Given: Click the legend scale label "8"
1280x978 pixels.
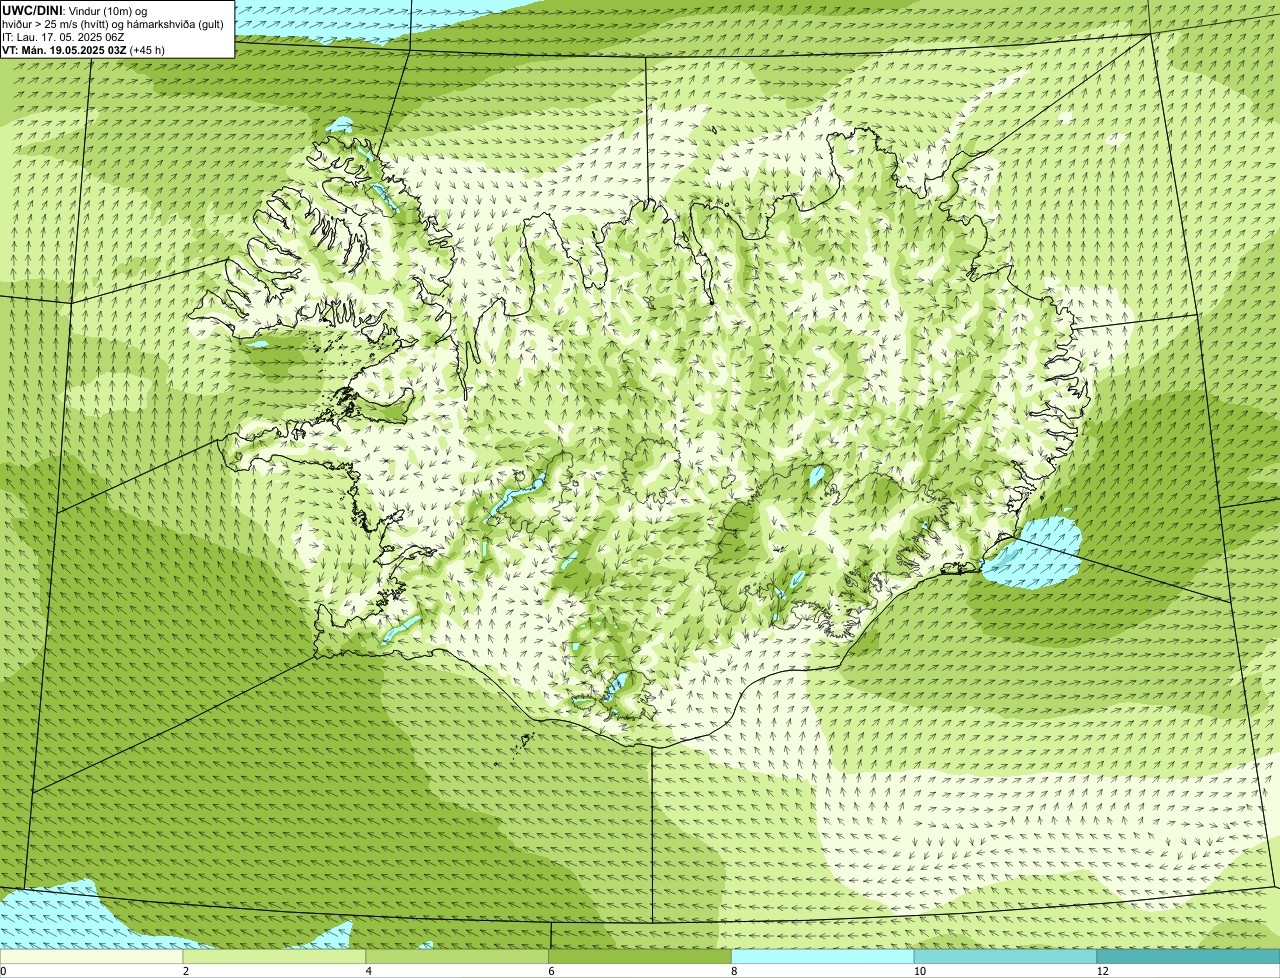Looking at the screenshot, I should coord(733,971).
